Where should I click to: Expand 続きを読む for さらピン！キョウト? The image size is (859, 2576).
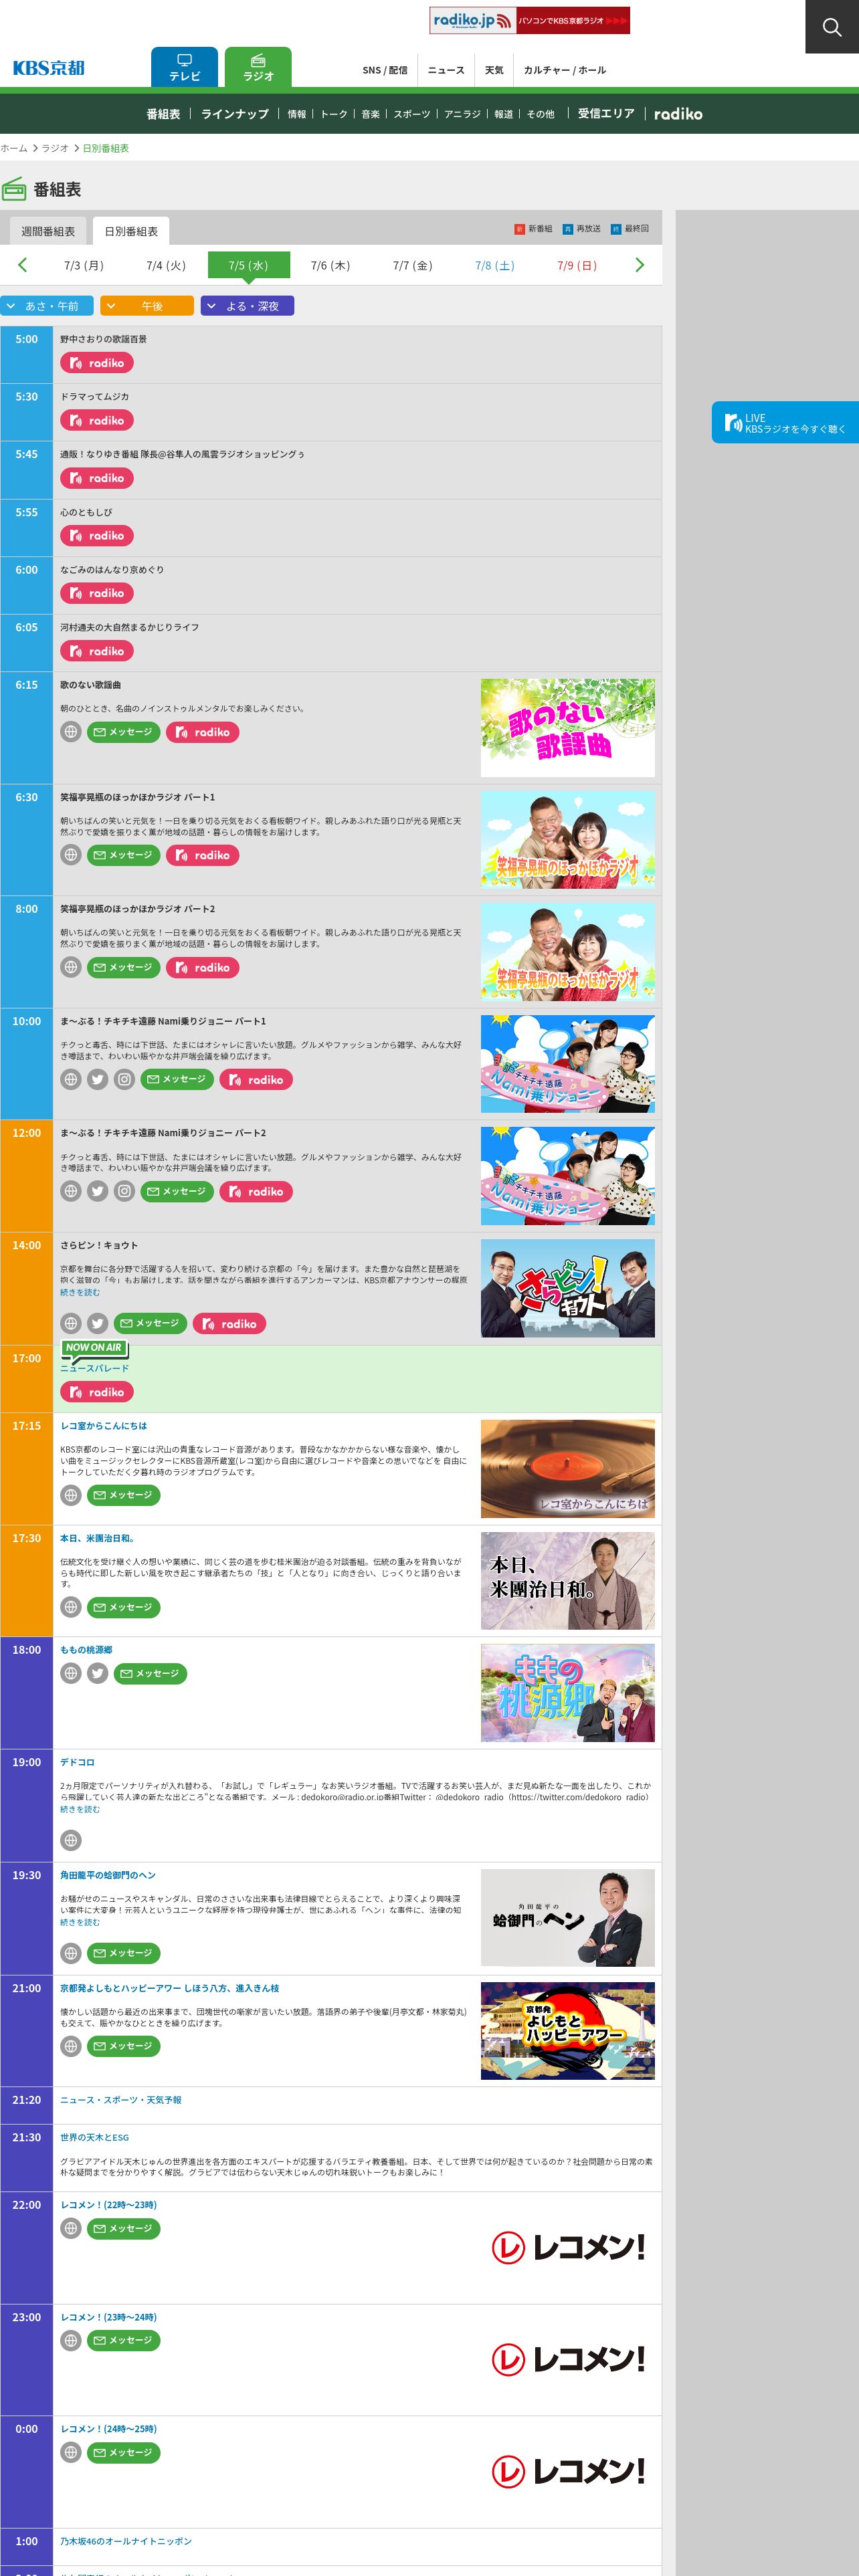80,1292
